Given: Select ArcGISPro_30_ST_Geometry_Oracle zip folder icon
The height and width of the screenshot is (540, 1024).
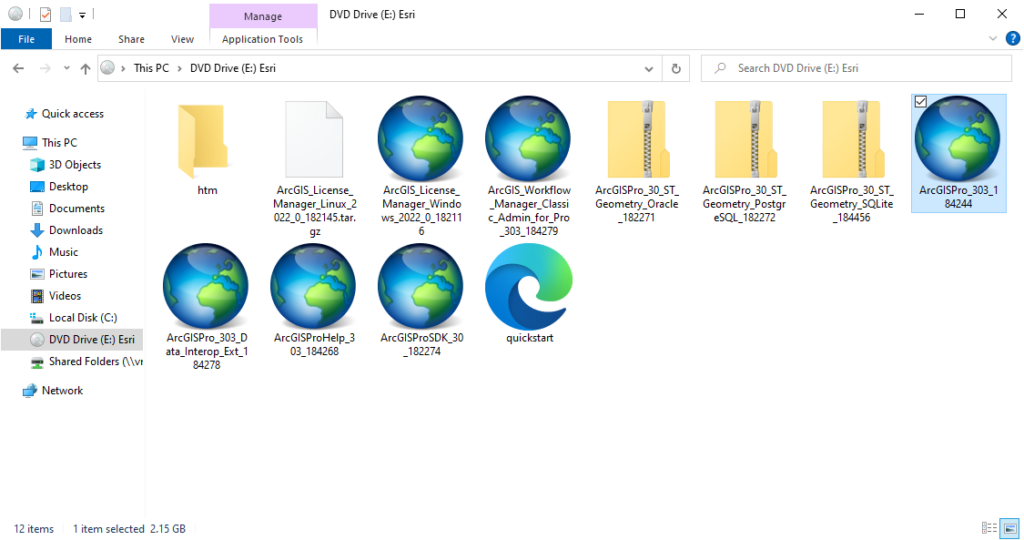Looking at the screenshot, I should 638,139.
